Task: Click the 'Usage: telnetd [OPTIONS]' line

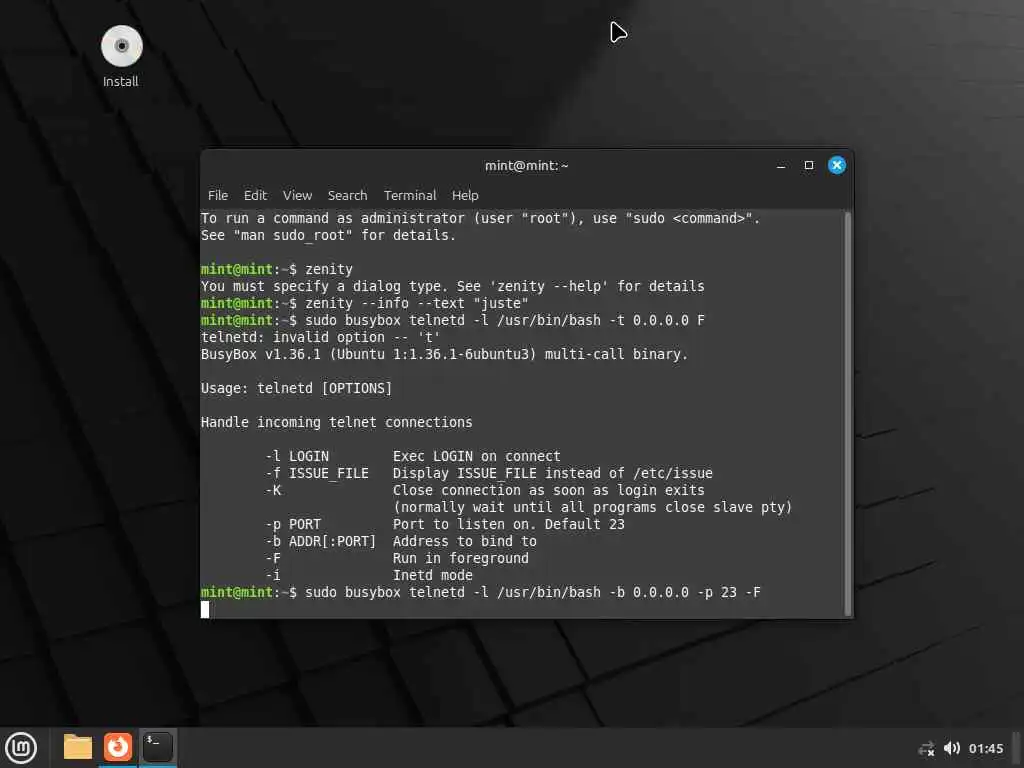Action: (x=296, y=388)
